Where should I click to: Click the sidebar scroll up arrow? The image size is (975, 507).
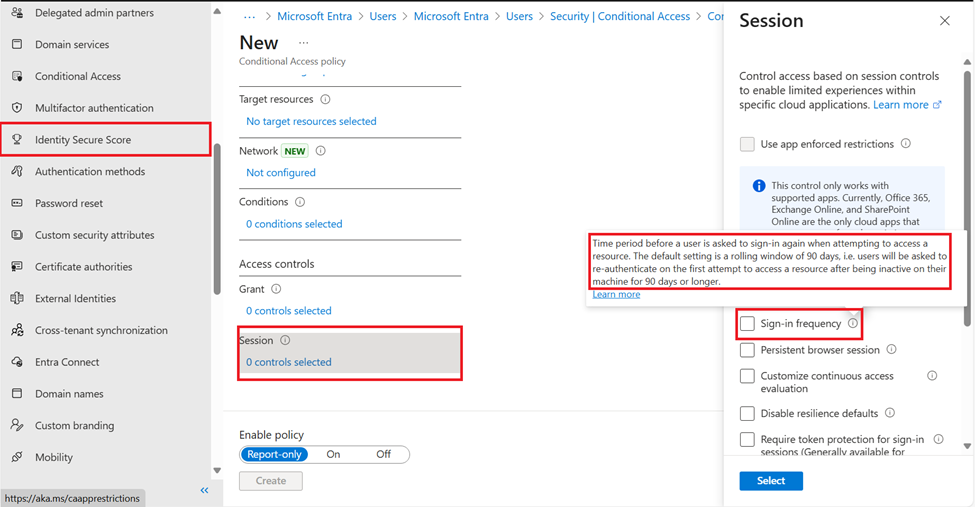click(217, 11)
